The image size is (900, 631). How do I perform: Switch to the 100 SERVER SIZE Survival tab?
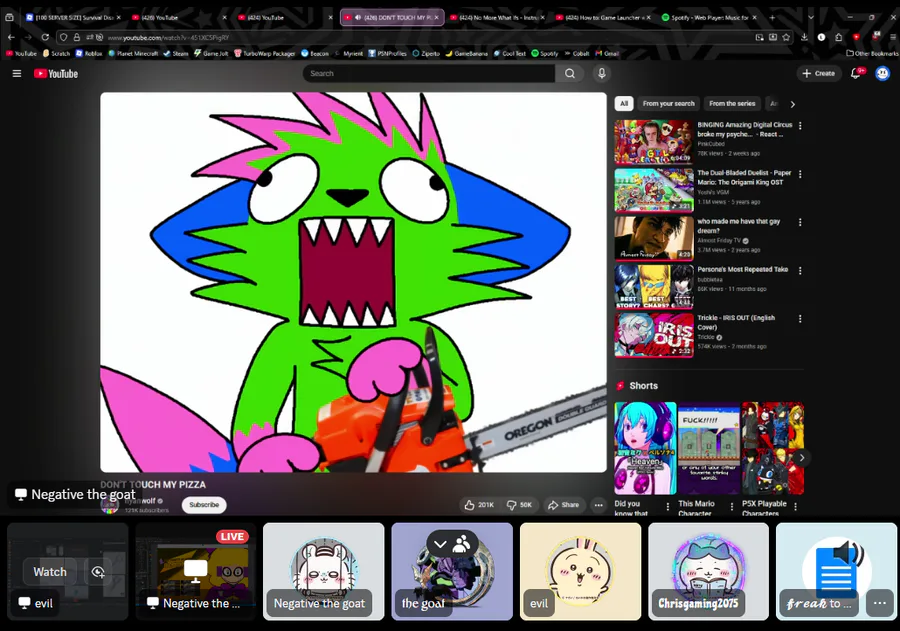pyautogui.click(x=73, y=18)
